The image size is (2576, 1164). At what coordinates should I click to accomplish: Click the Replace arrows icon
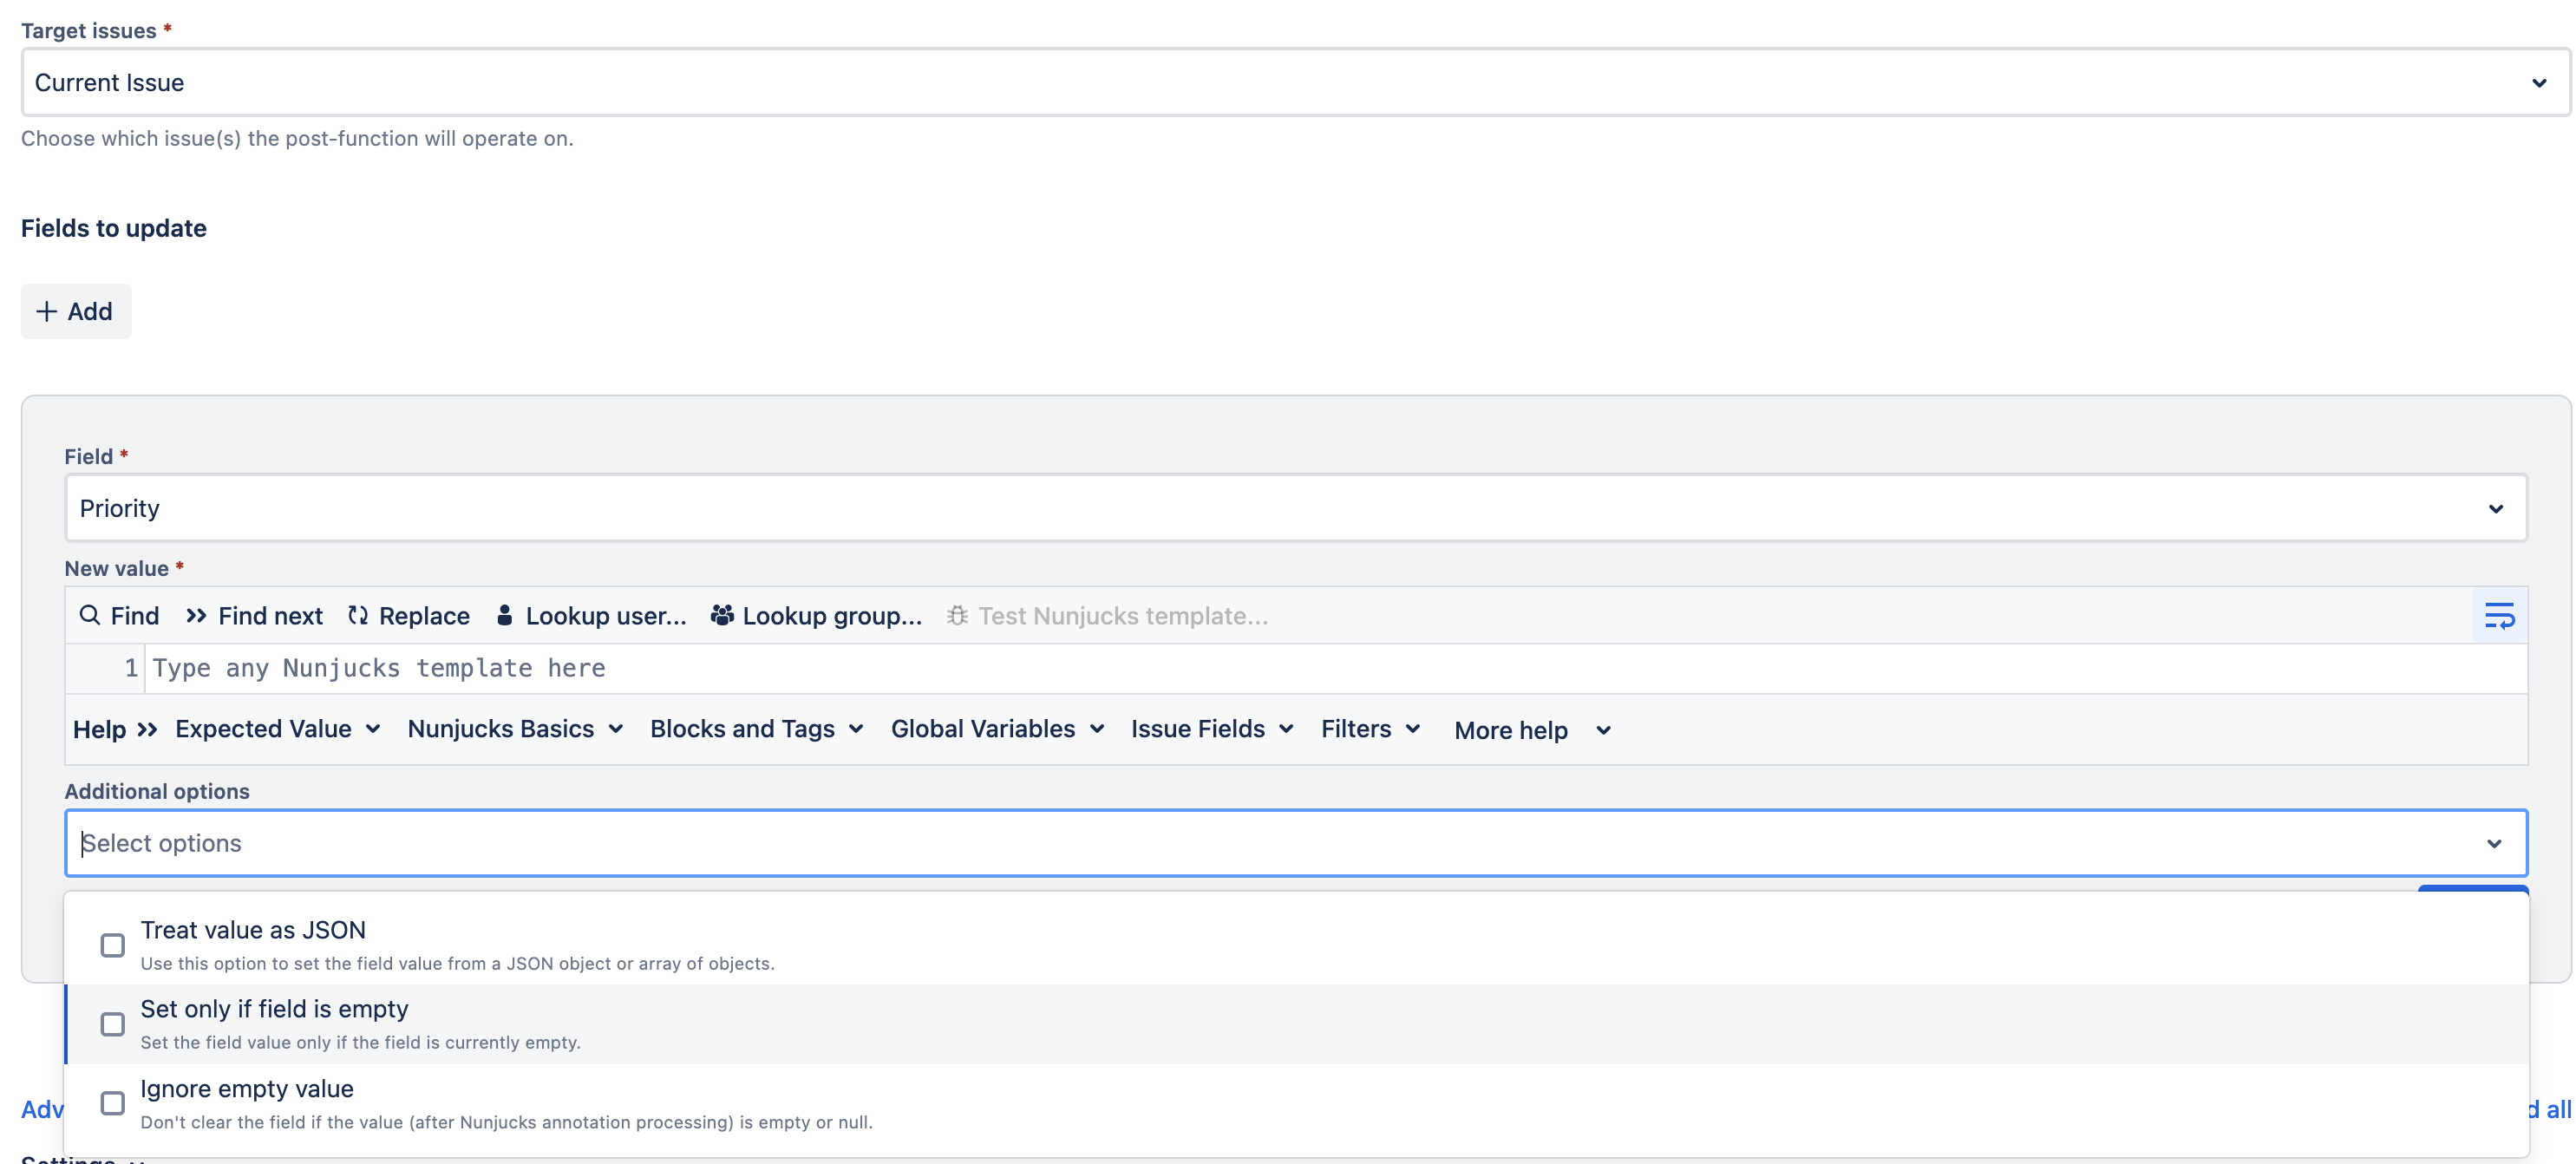[358, 615]
